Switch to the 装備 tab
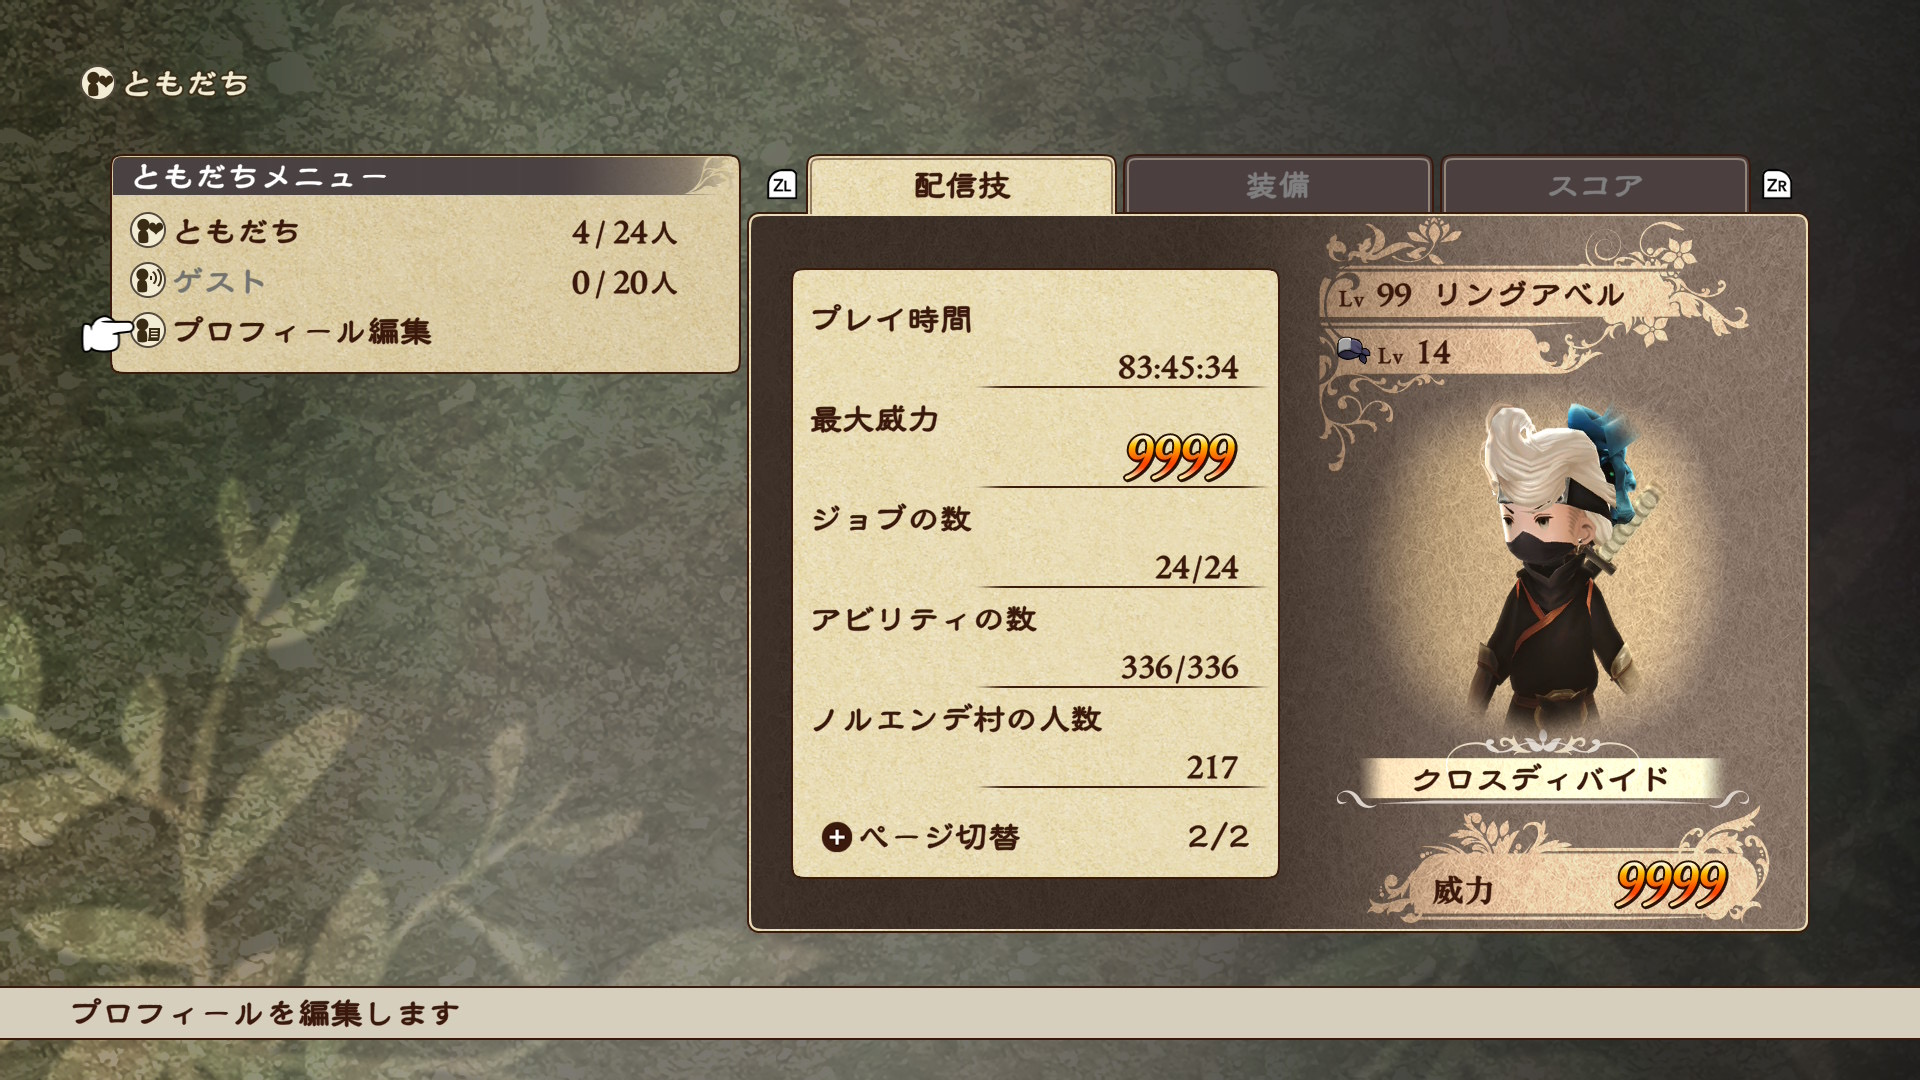Screen dimensions: 1920x1080 tap(1278, 186)
